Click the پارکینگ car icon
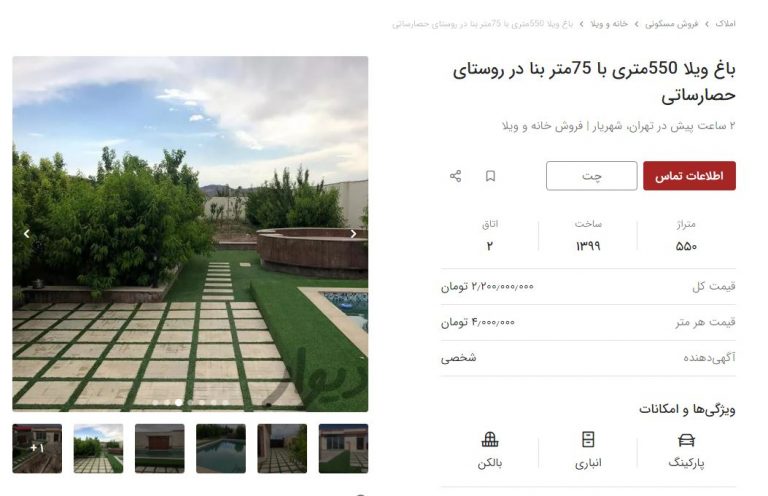 (x=686, y=440)
